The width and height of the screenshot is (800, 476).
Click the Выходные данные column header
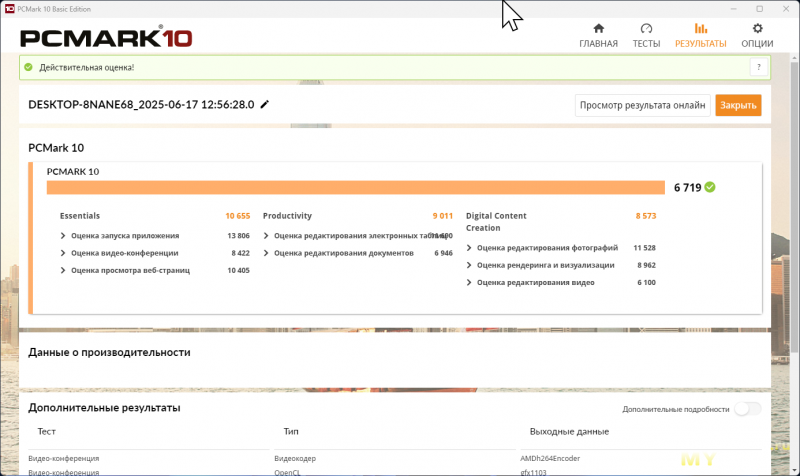click(569, 432)
